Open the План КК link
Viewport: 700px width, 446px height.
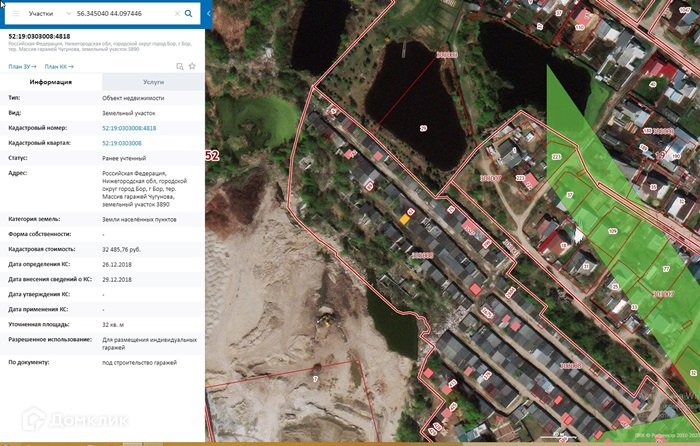pyautogui.click(x=59, y=67)
